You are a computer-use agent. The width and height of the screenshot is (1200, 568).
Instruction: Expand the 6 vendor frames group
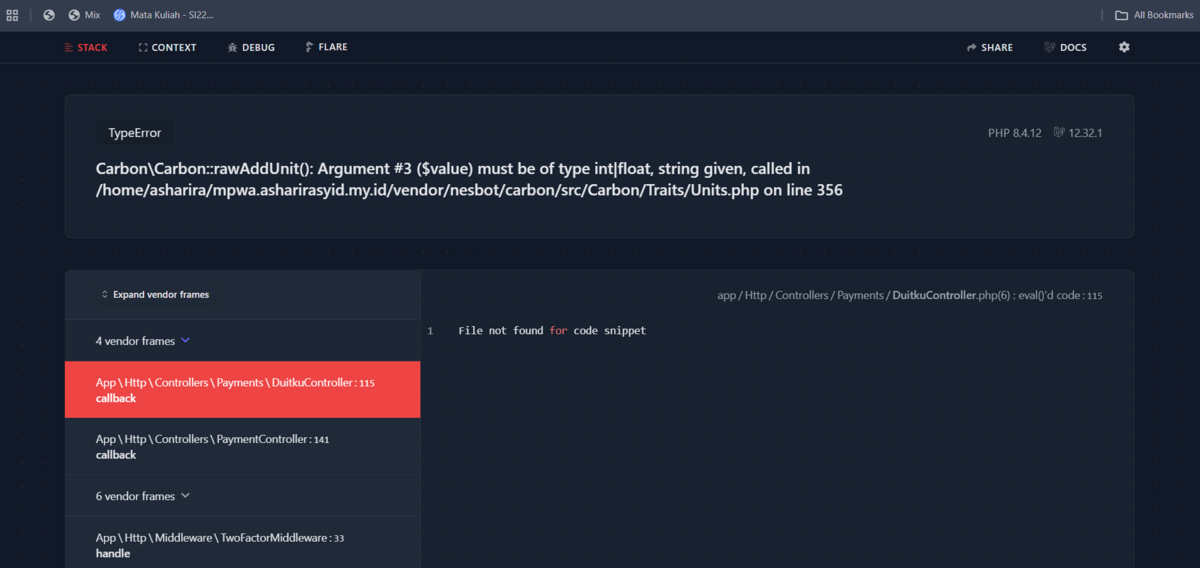coord(142,496)
